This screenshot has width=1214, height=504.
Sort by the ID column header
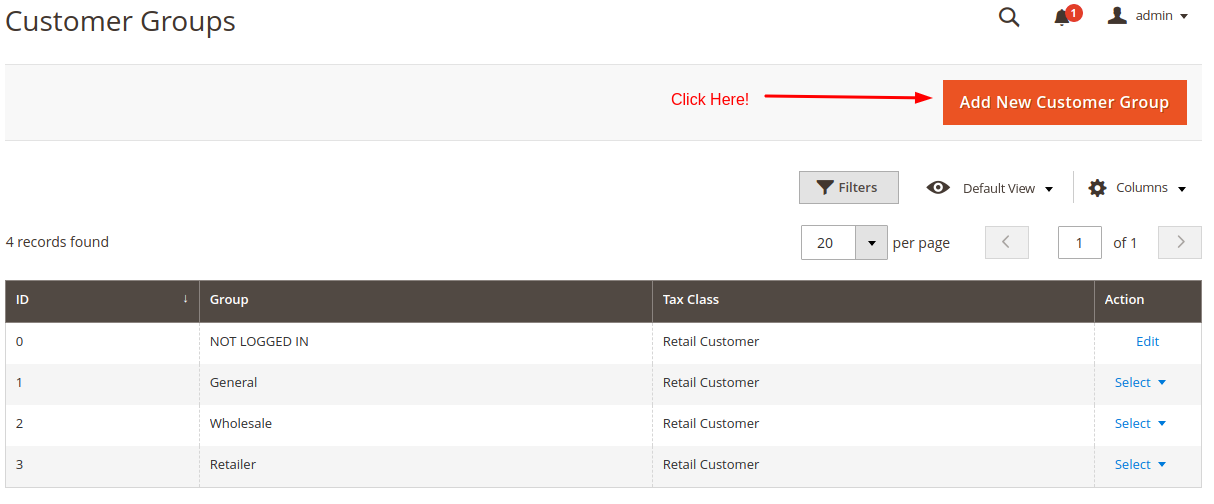click(102, 300)
